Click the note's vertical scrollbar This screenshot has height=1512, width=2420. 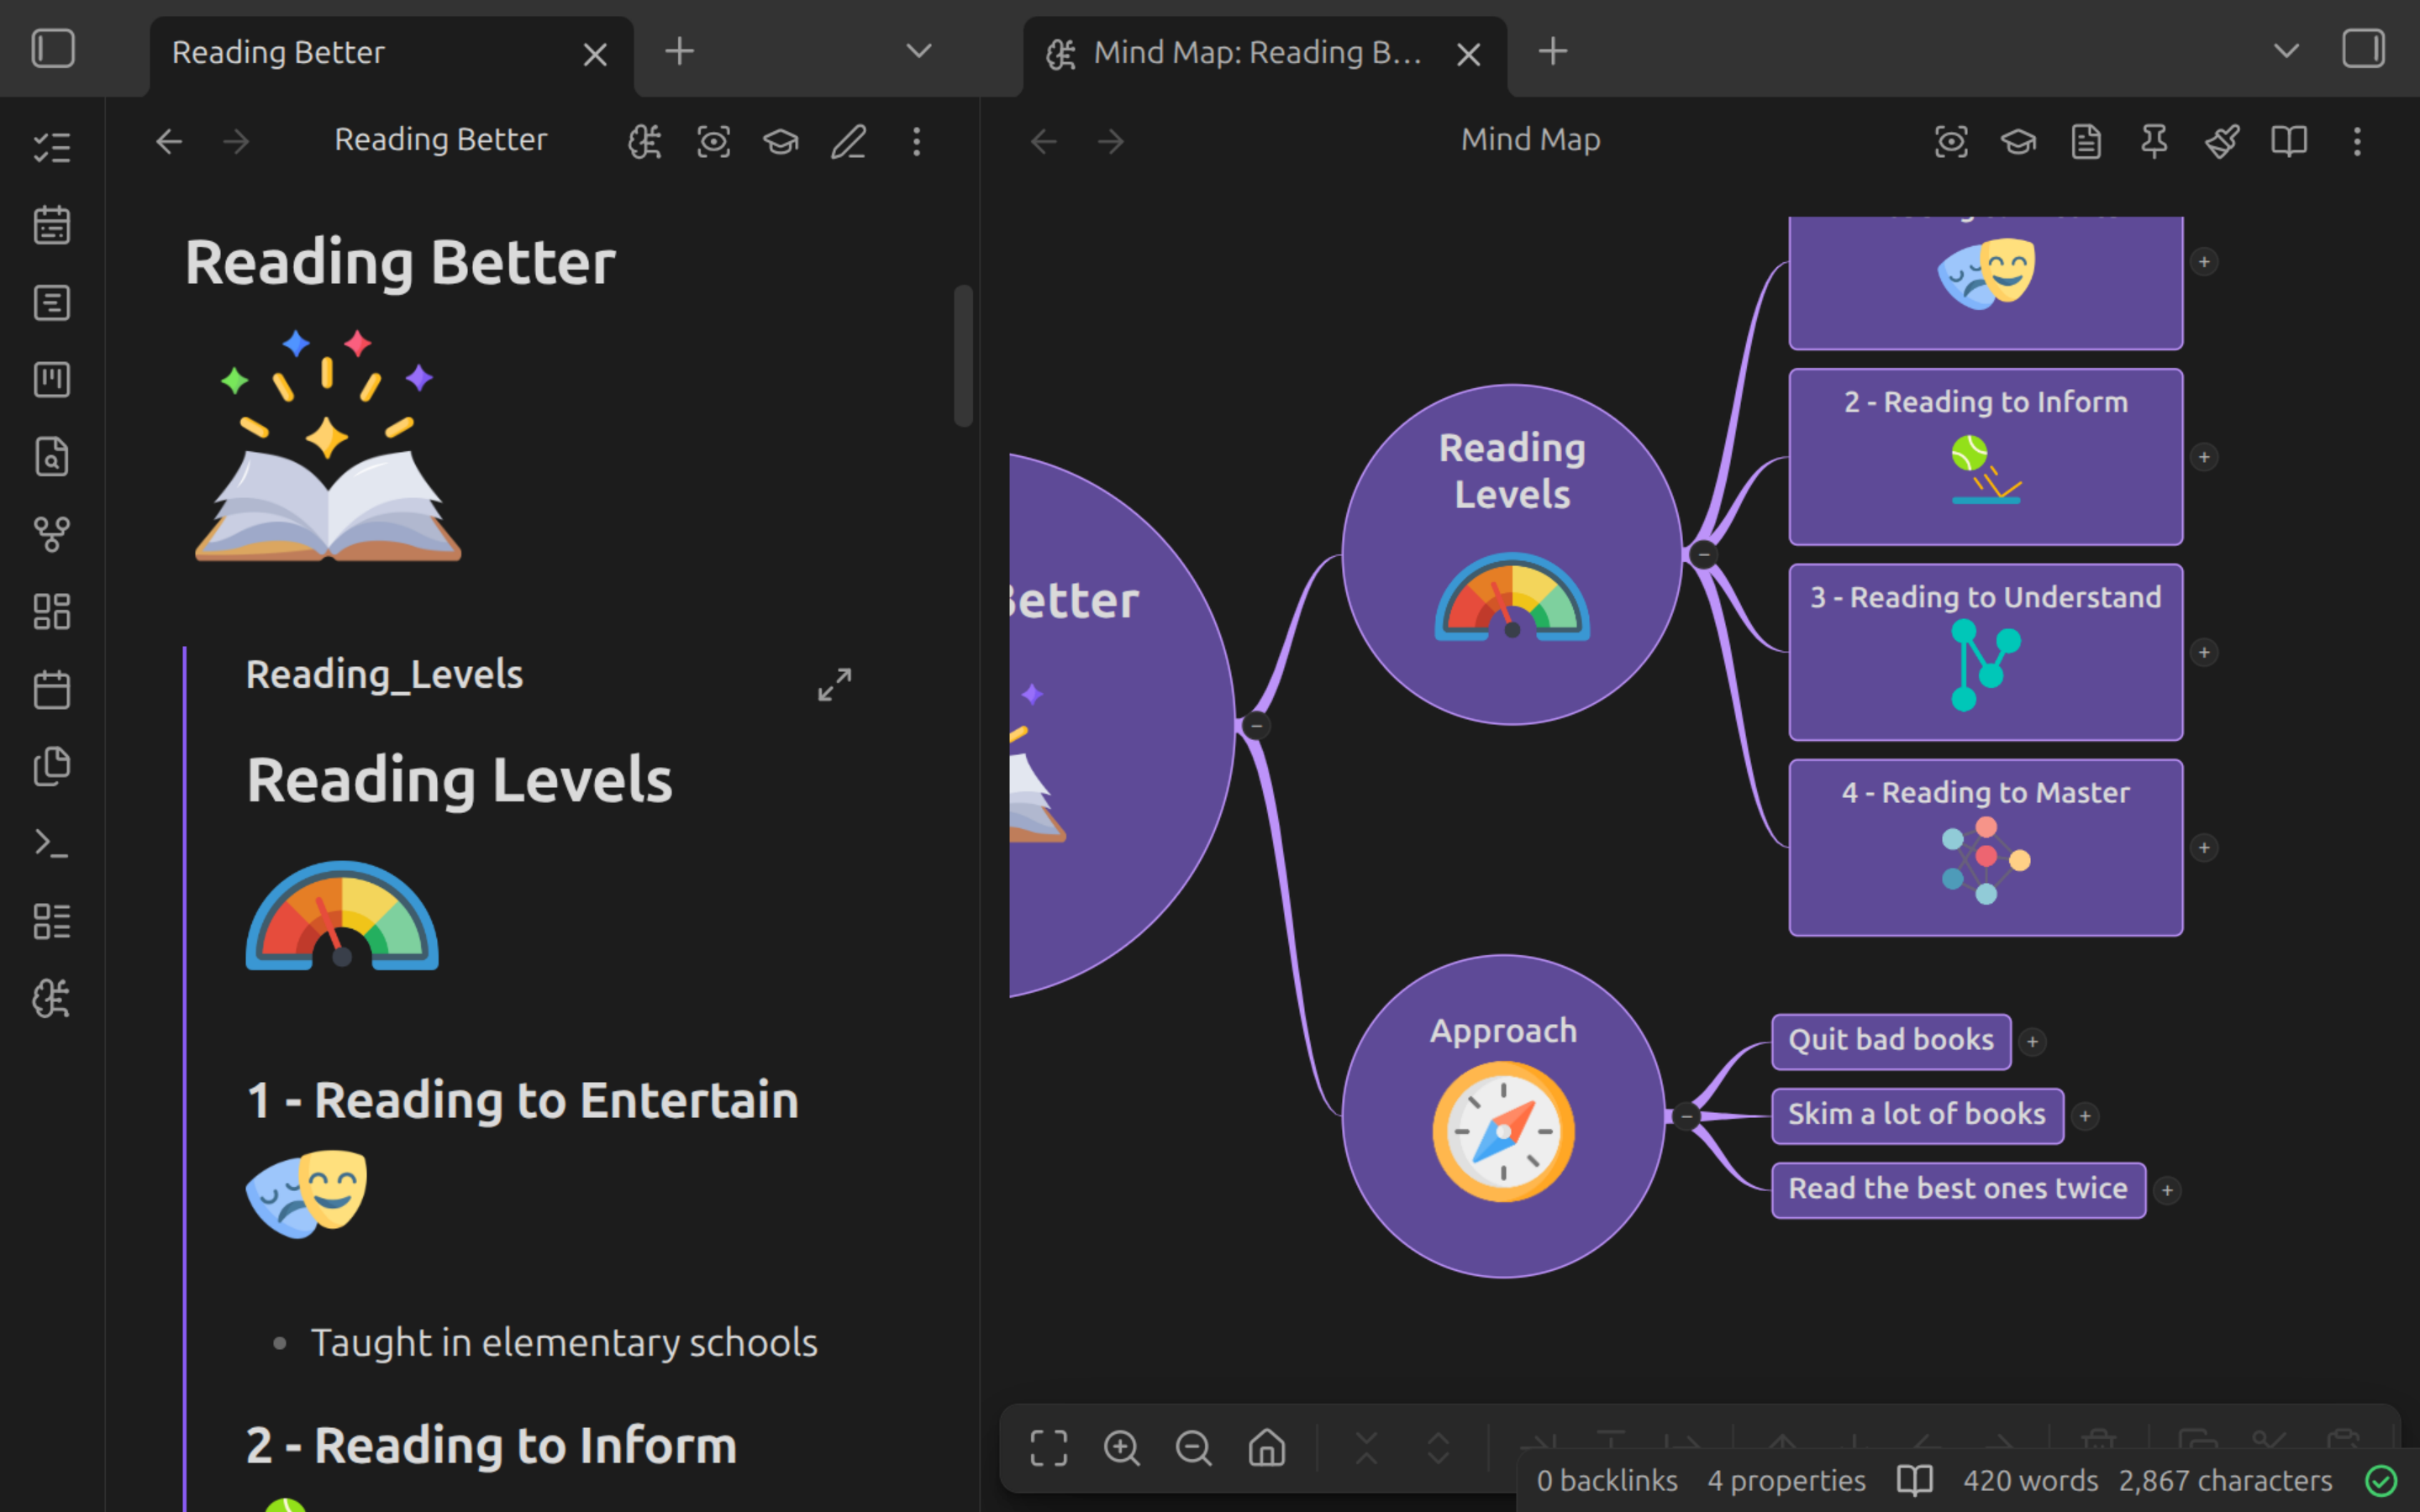[x=963, y=356]
